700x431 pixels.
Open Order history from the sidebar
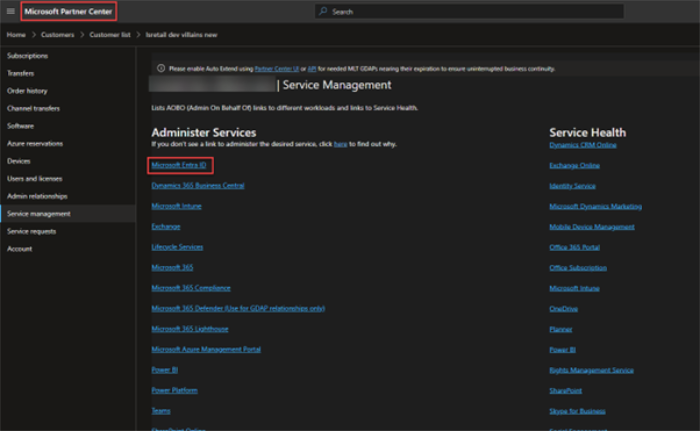(26, 91)
